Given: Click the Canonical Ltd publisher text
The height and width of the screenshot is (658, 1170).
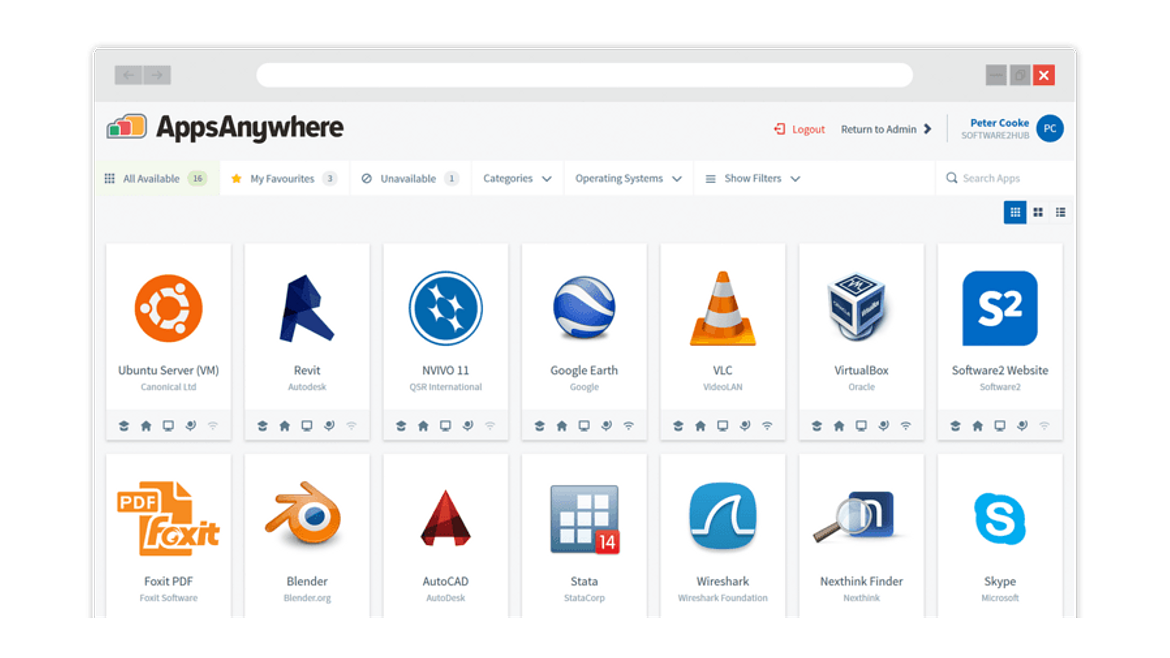Looking at the screenshot, I should coord(169,386).
